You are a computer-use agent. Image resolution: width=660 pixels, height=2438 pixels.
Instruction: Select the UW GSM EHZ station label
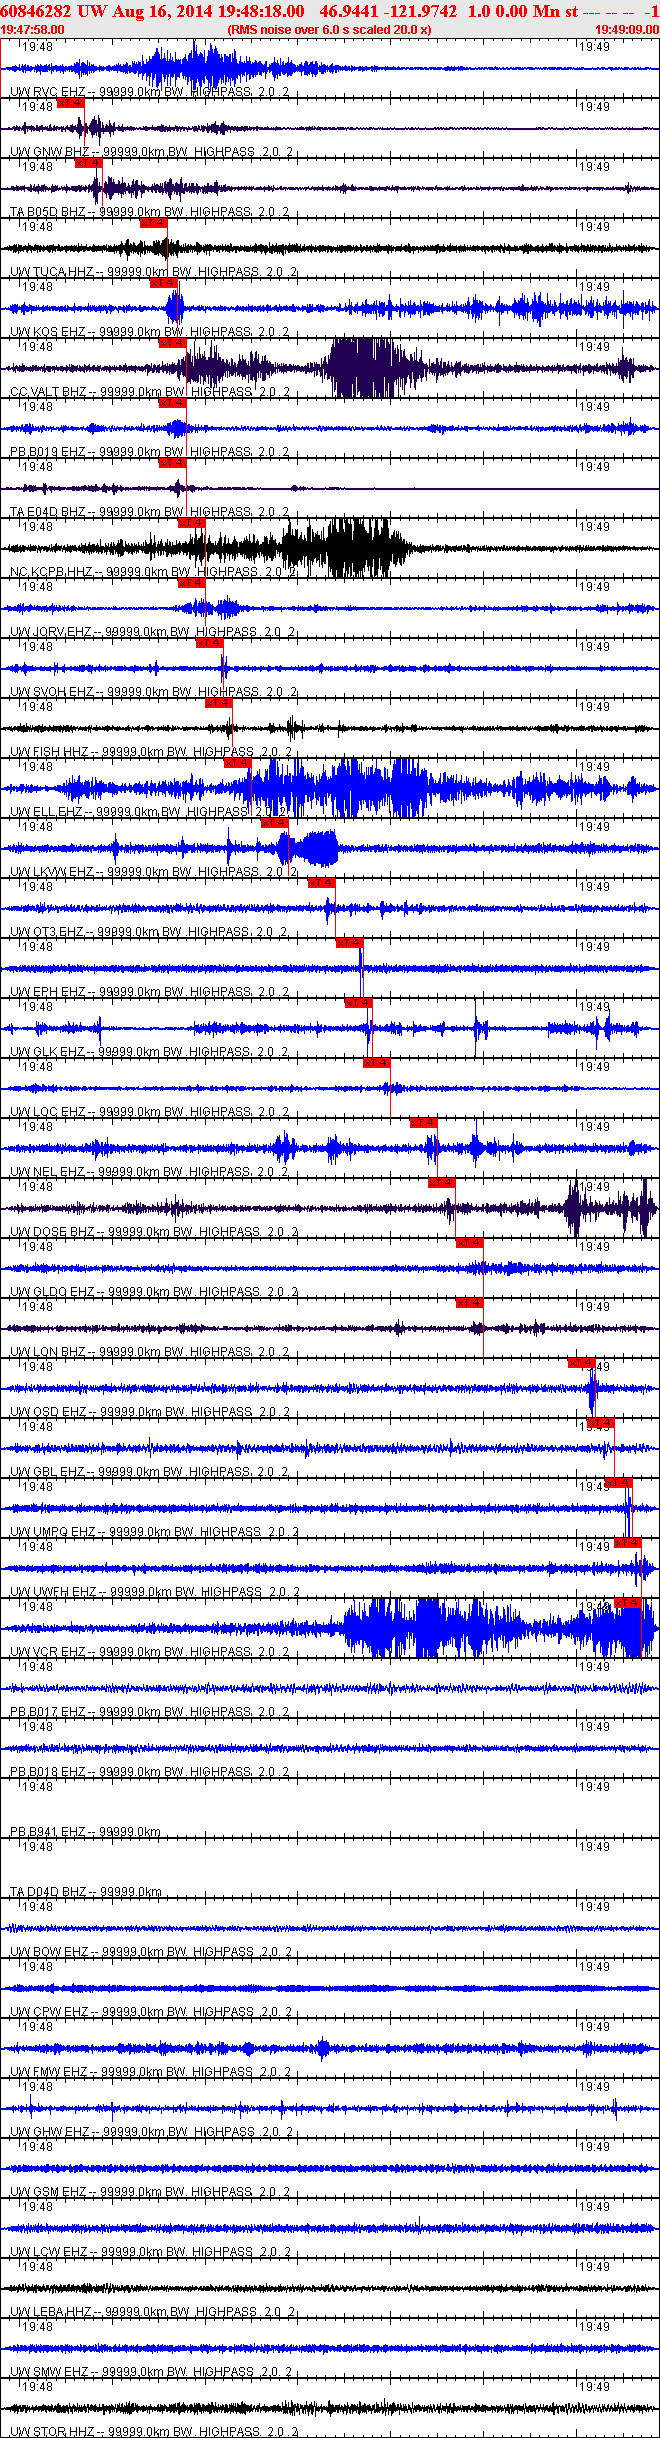pos(49,2192)
